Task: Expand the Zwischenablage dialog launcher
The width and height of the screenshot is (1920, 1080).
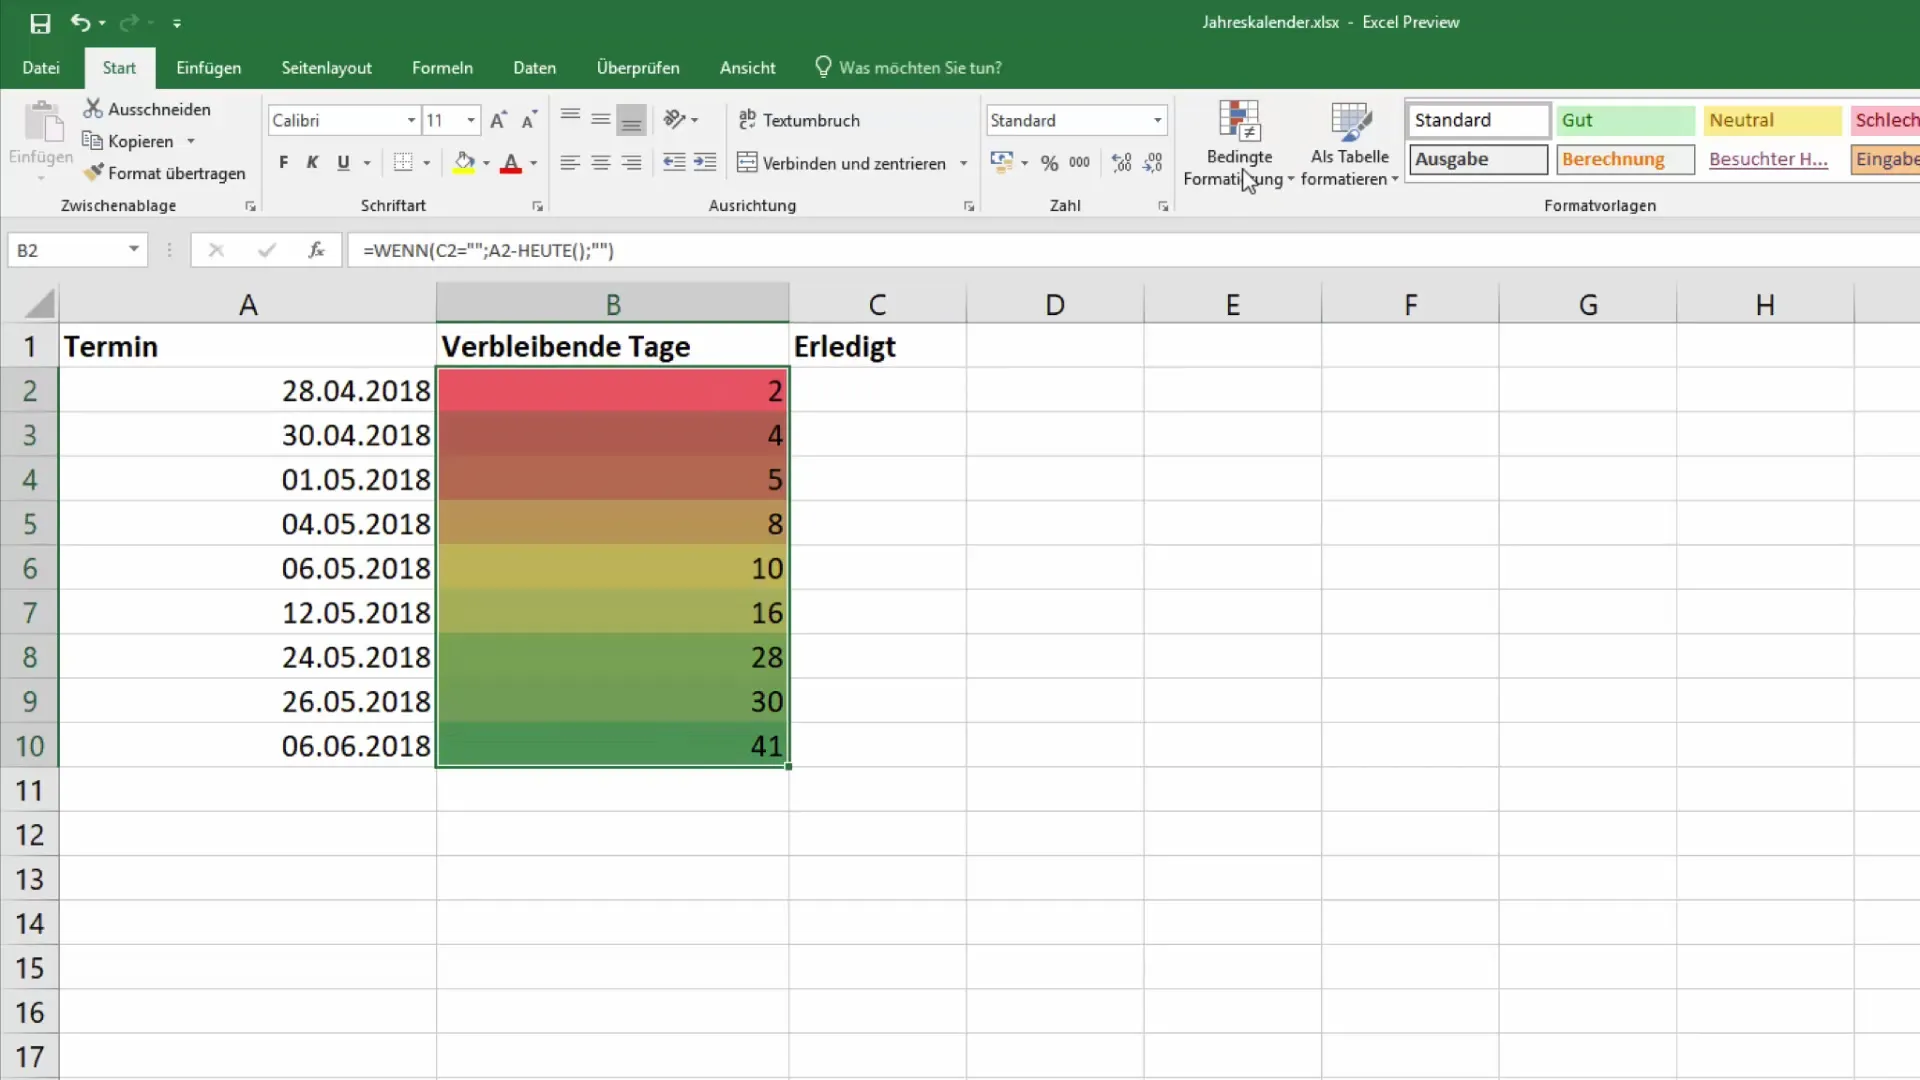Action: pos(250,206)
